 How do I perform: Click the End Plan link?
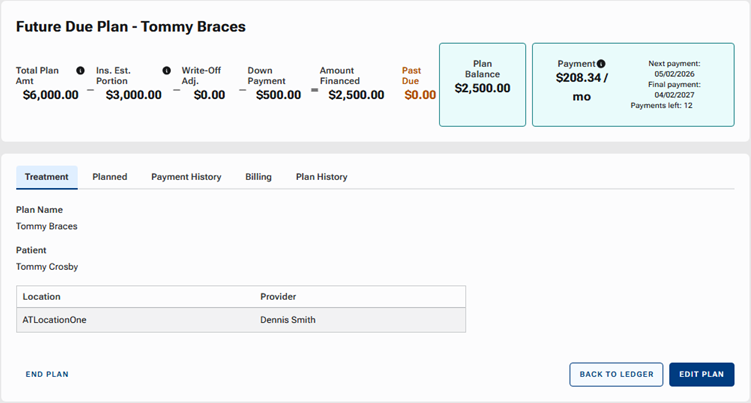[x=47, y=374]
